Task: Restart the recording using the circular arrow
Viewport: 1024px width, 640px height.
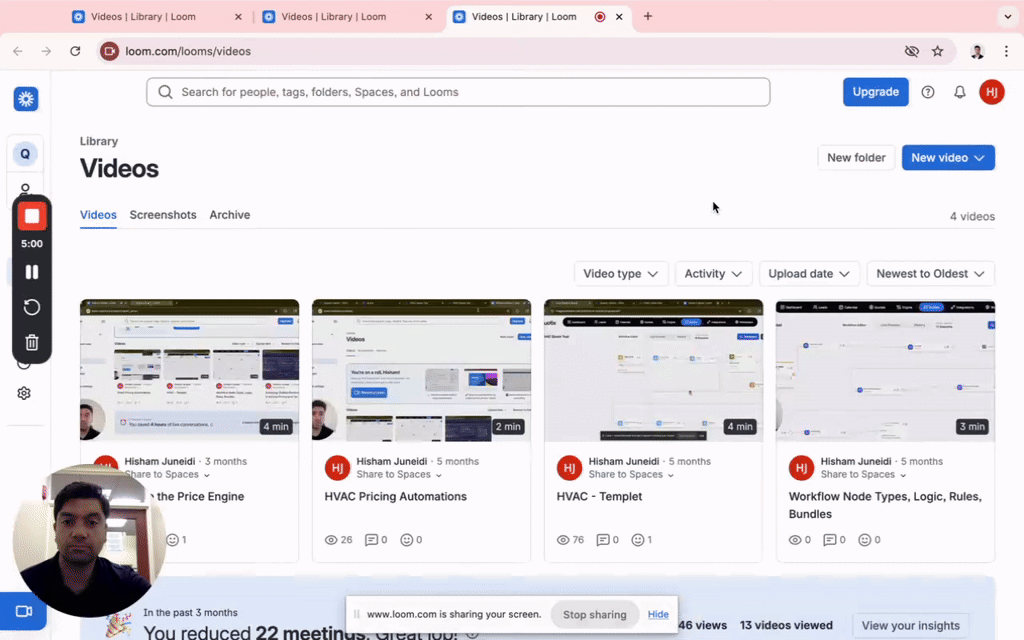Action: pos(31,307)
